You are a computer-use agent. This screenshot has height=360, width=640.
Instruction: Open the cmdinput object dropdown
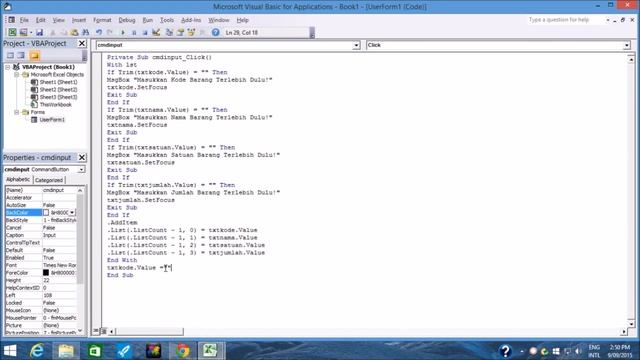point(356,45)
